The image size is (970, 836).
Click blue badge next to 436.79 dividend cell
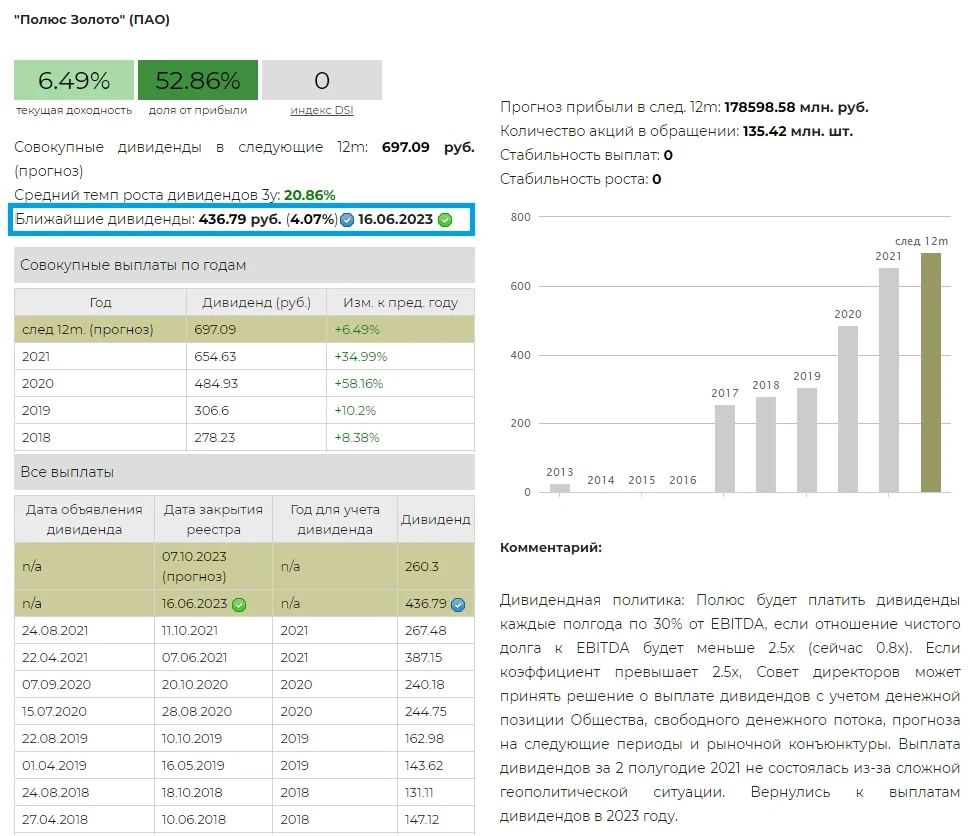(458, 604)
